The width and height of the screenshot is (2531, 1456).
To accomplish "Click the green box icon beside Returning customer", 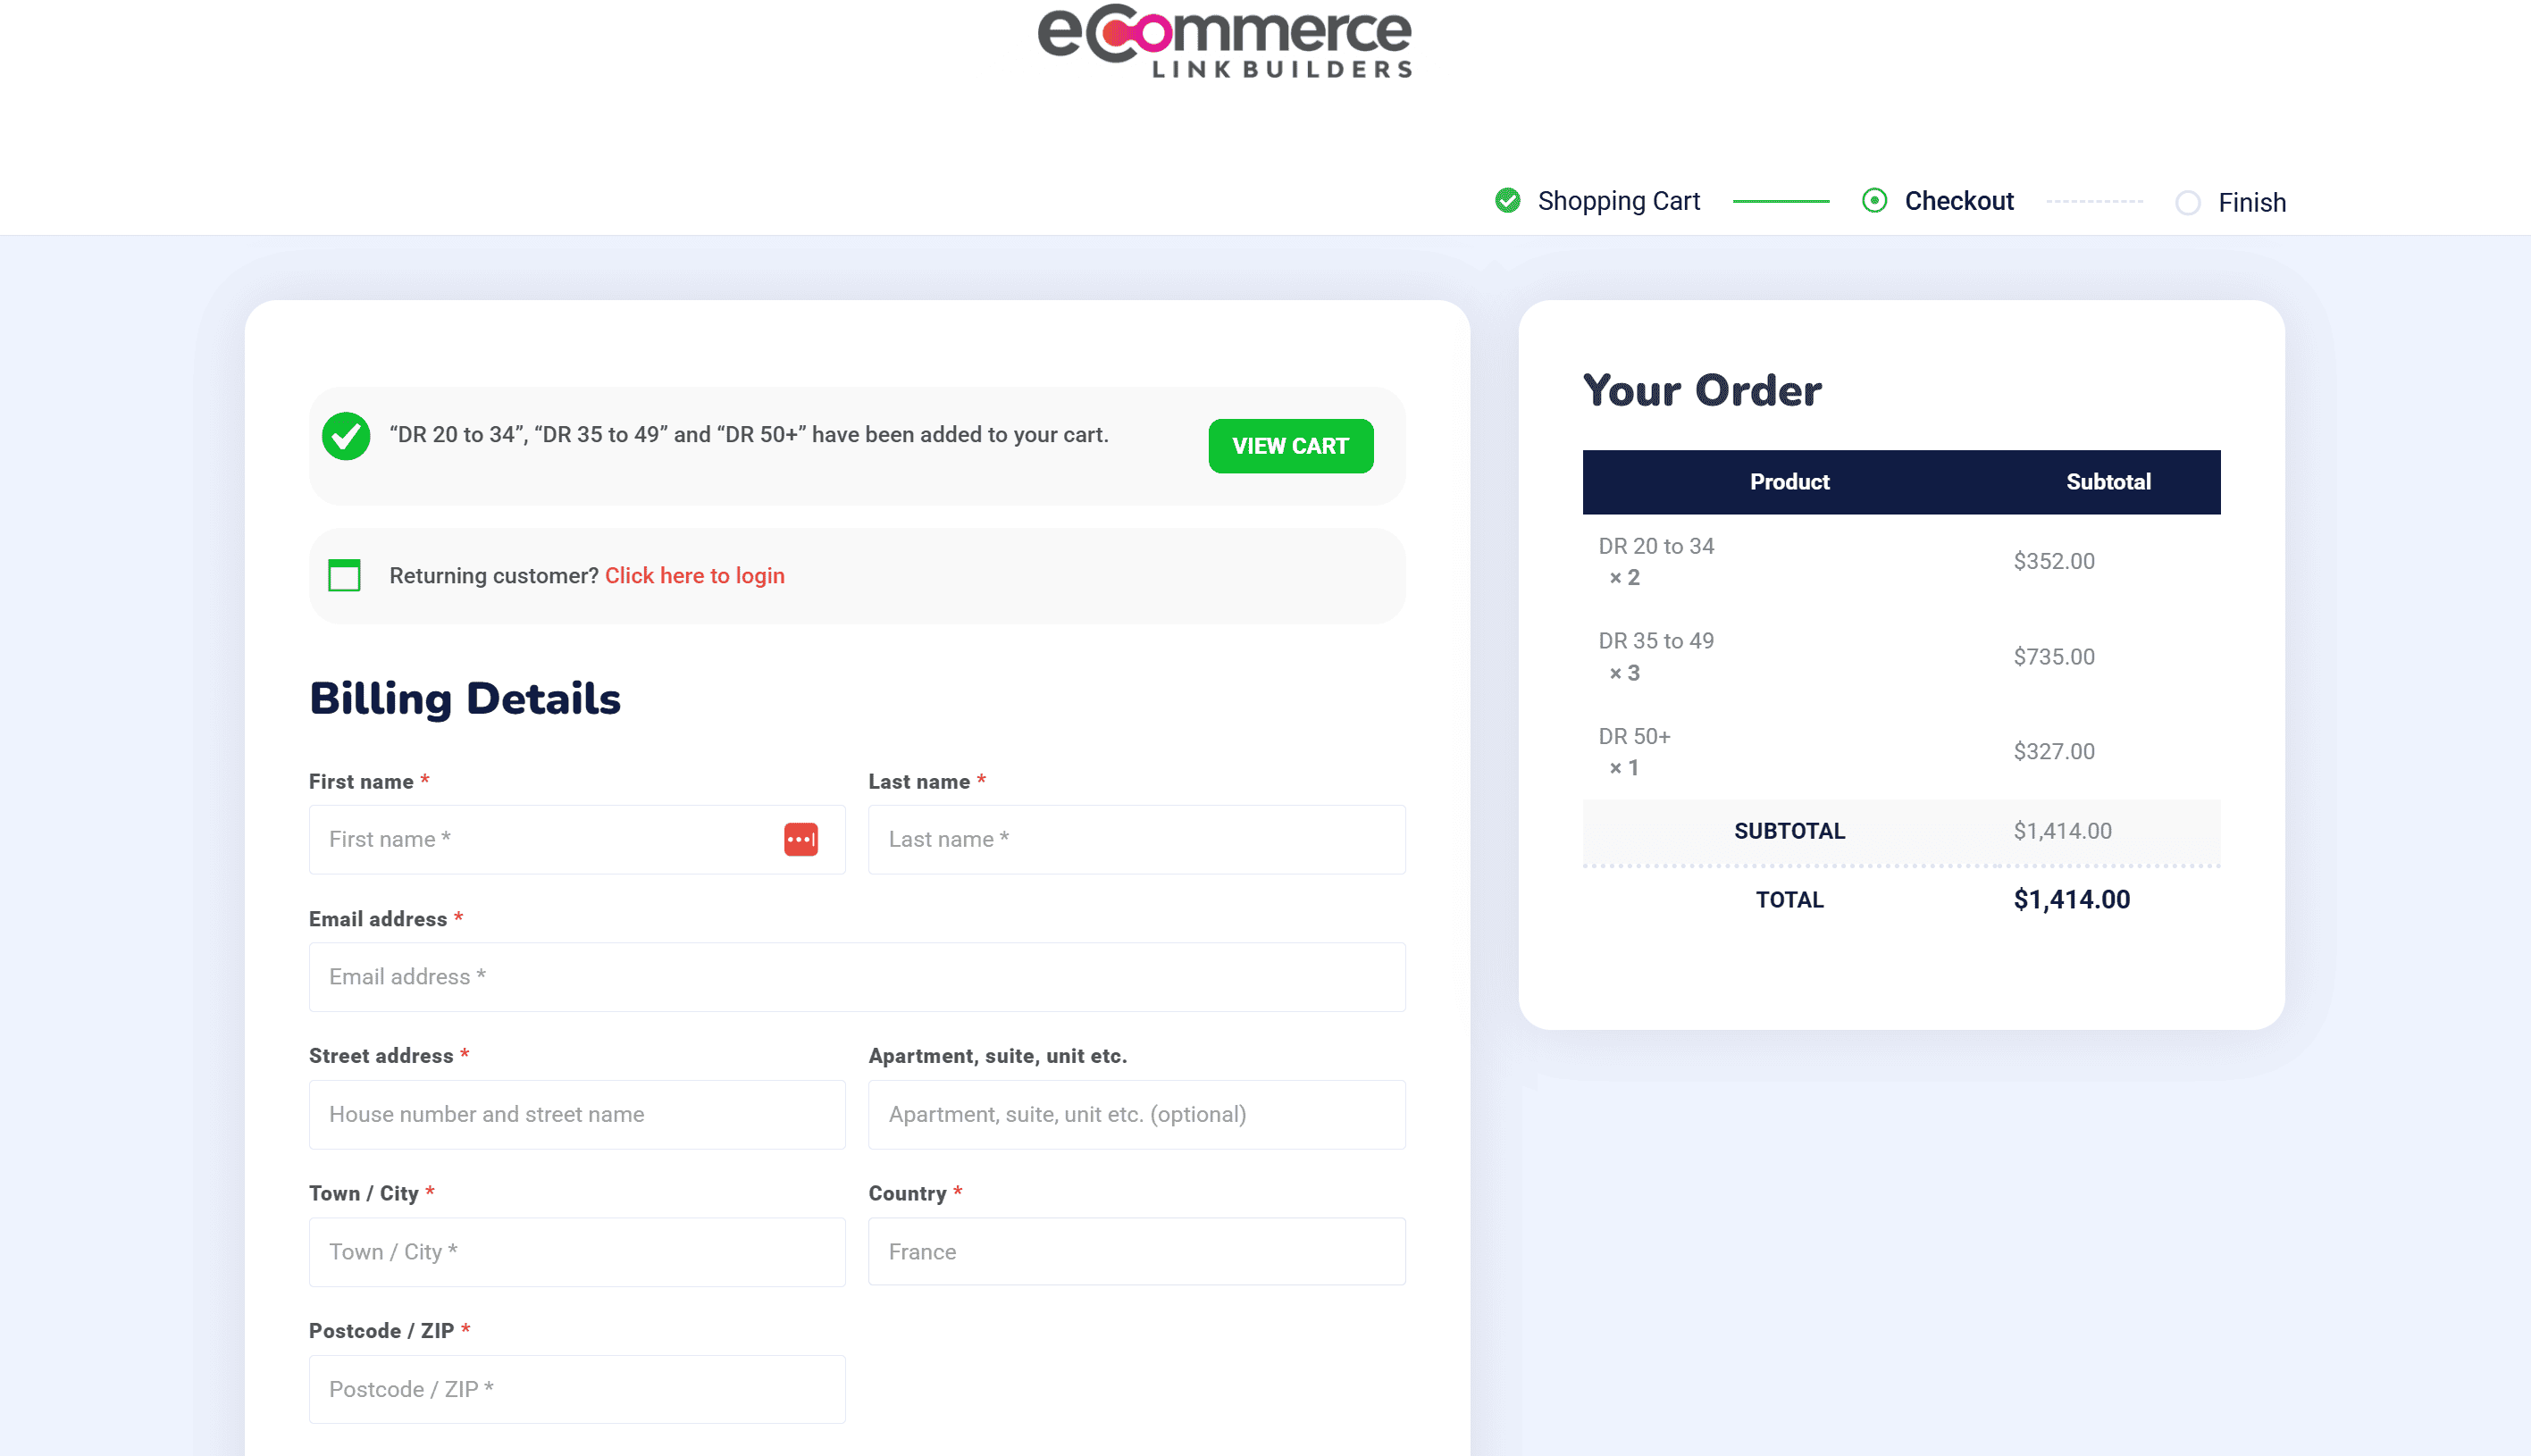I will point(344,576).
